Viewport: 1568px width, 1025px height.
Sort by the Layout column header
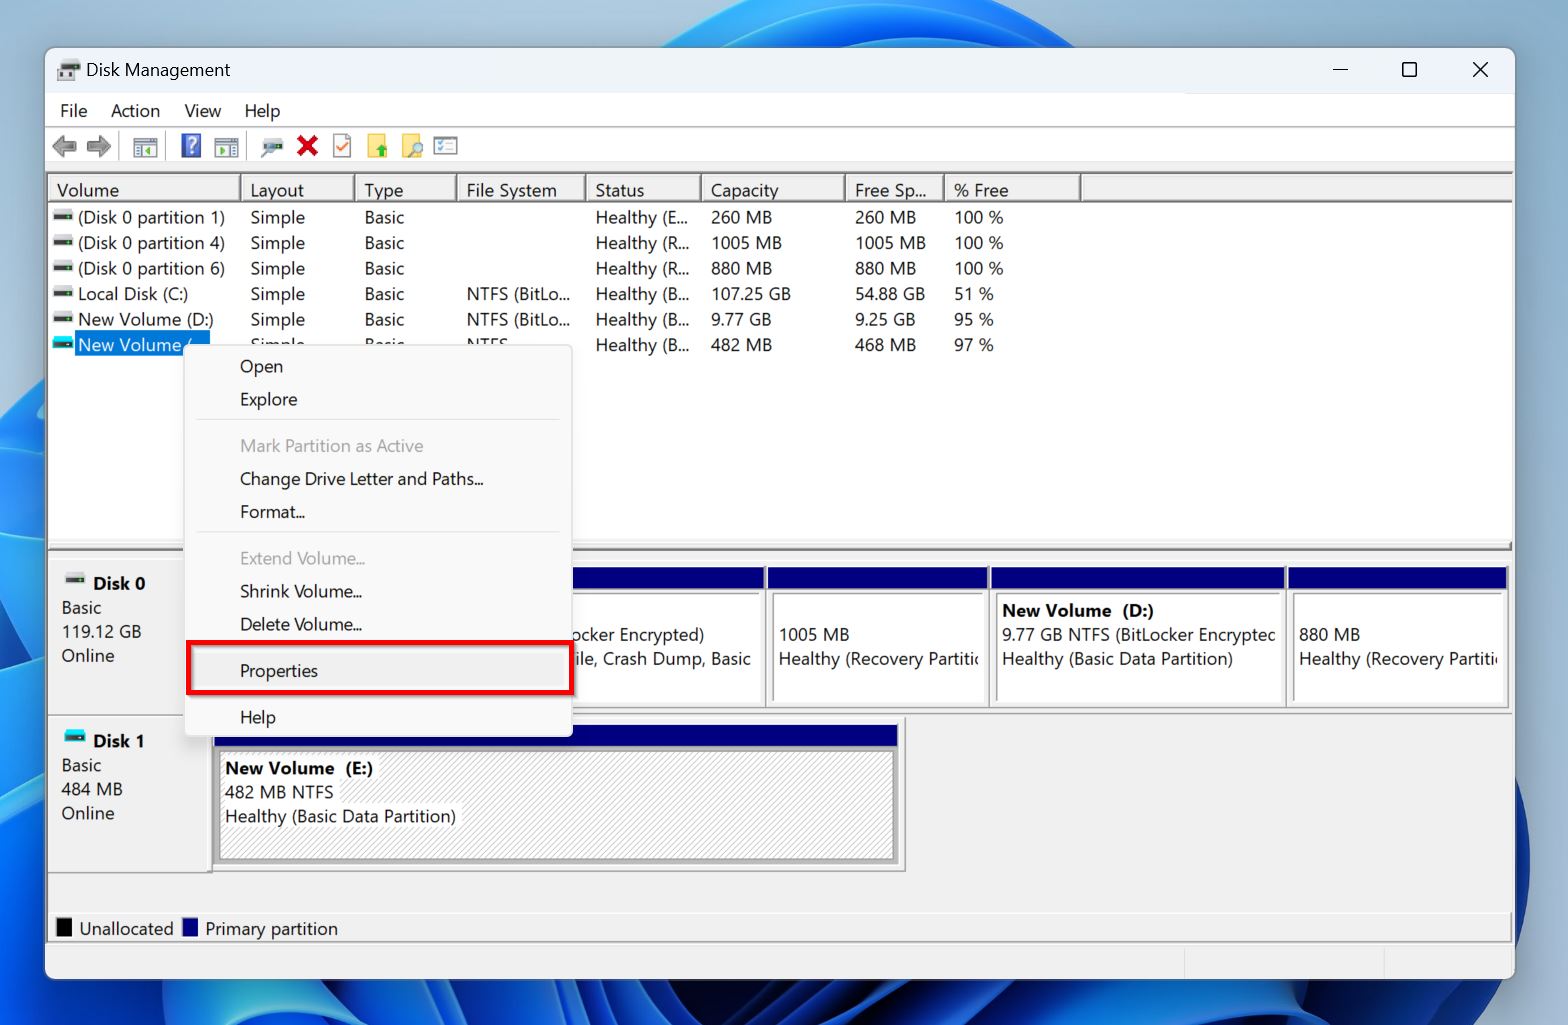(297, 190)
